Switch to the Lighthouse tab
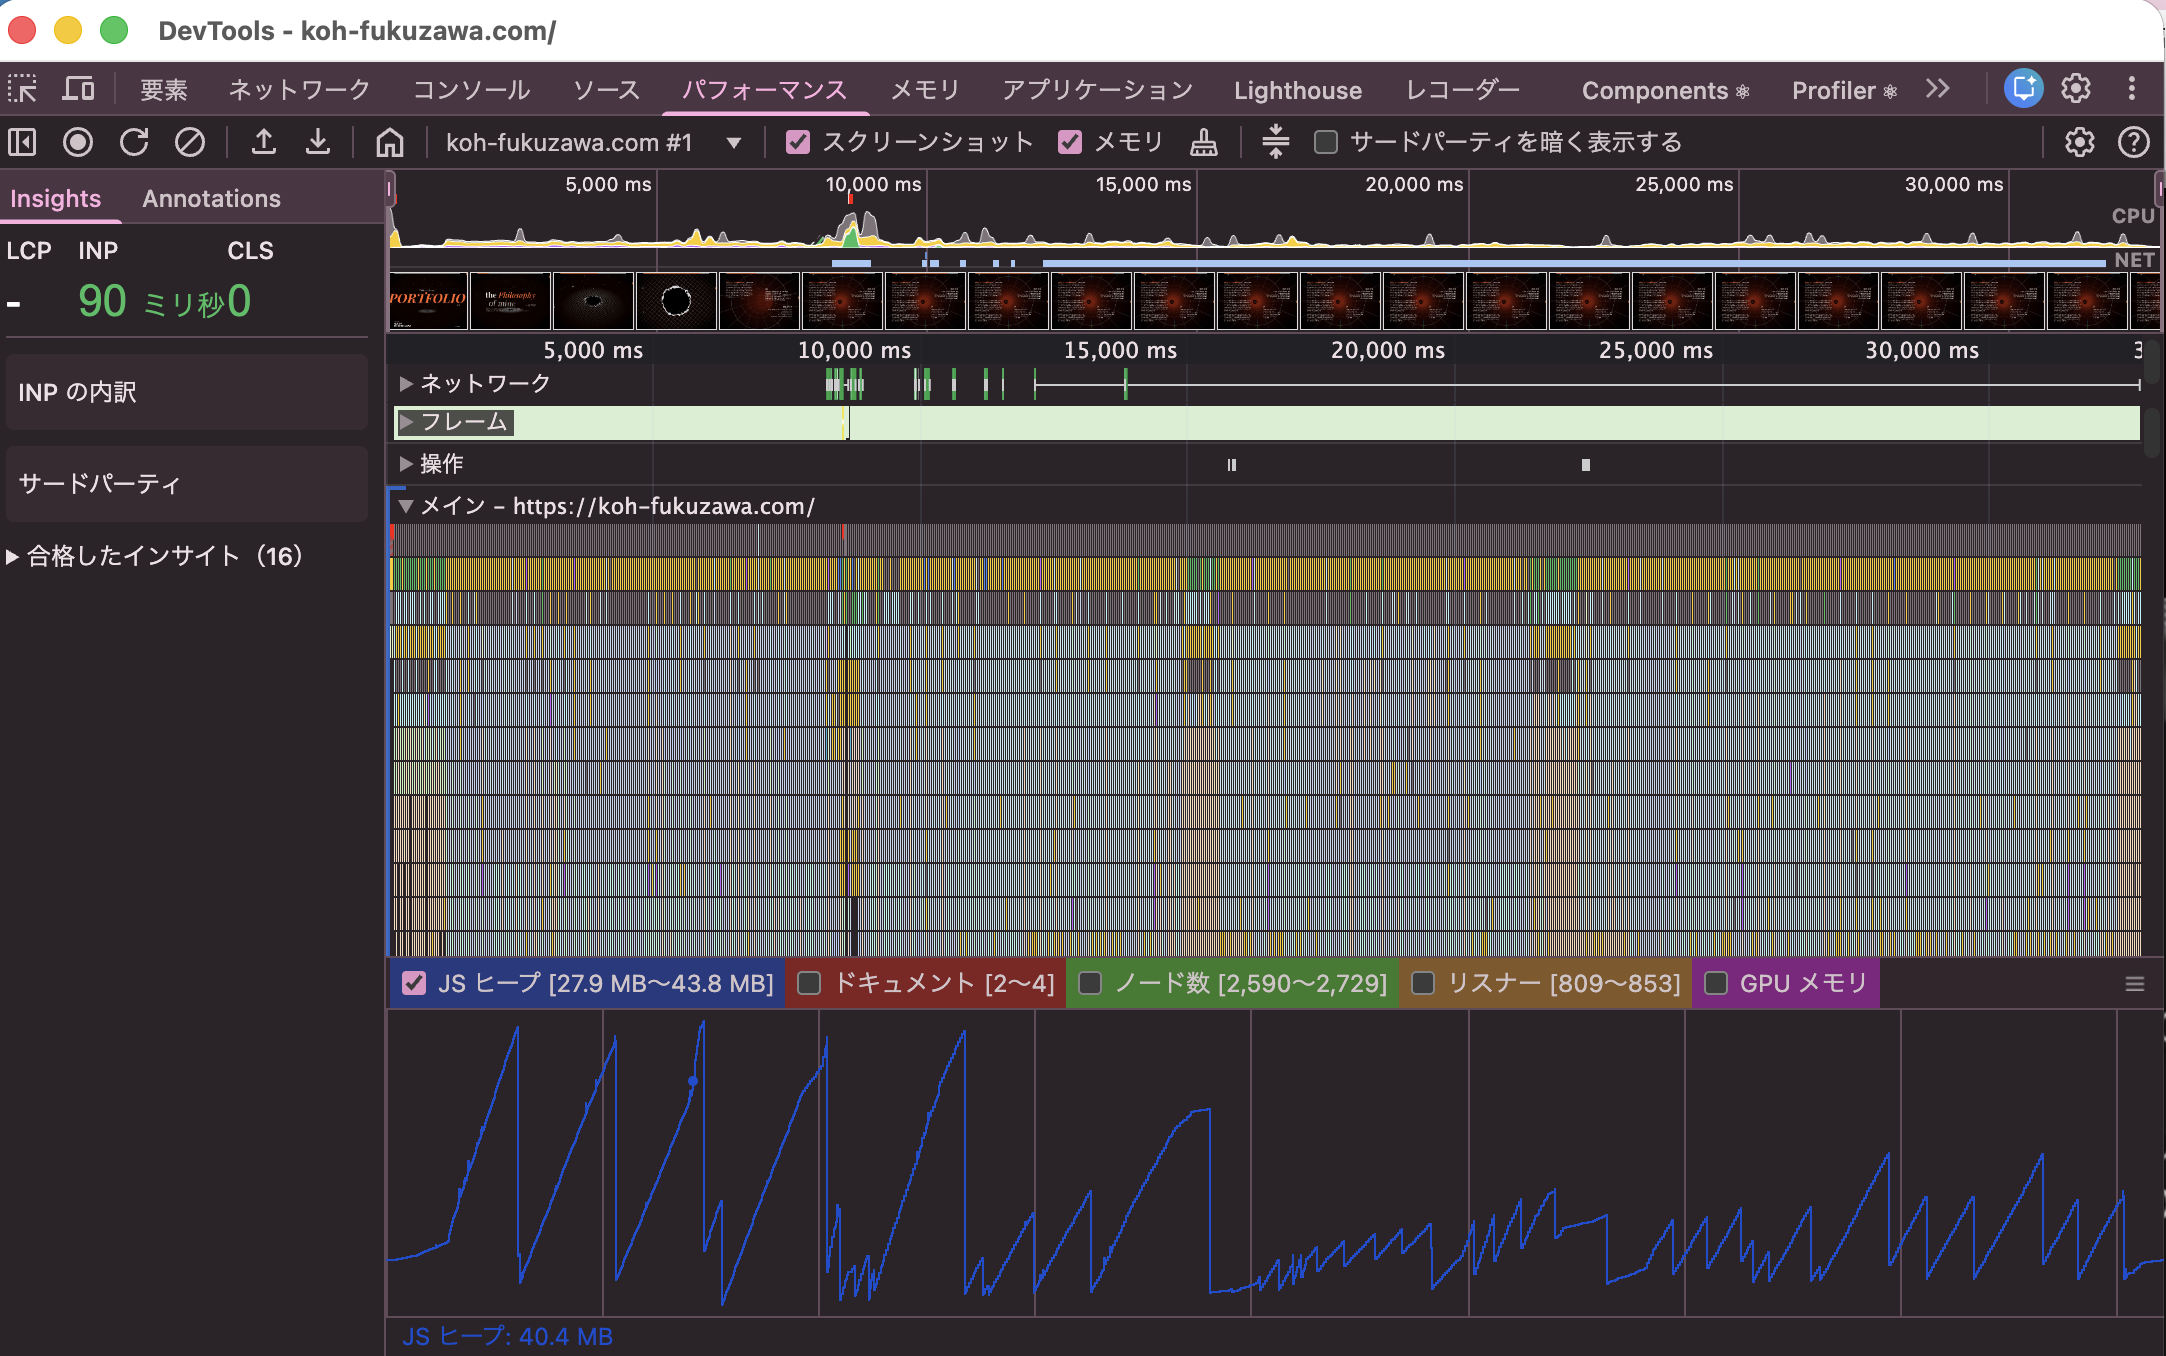The height and width of the screenshot is (1356, 2166). pos(1297,91)
